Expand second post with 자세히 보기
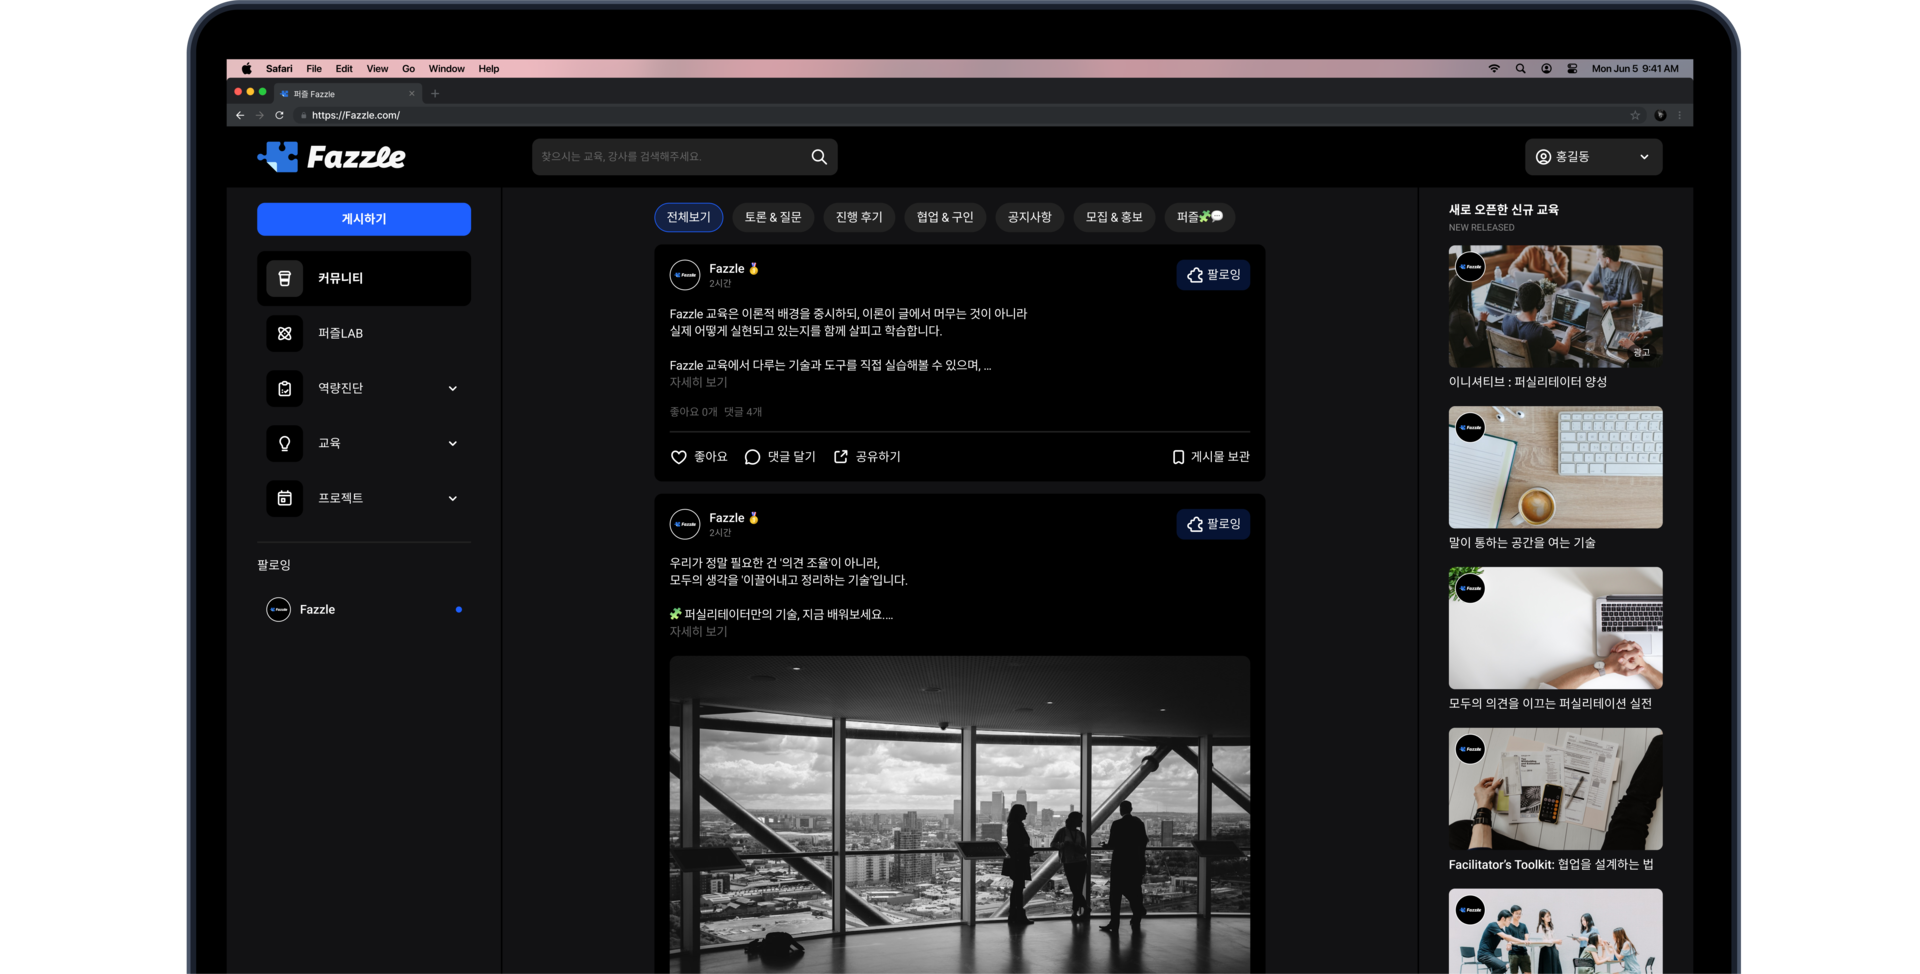 point(698,632)
